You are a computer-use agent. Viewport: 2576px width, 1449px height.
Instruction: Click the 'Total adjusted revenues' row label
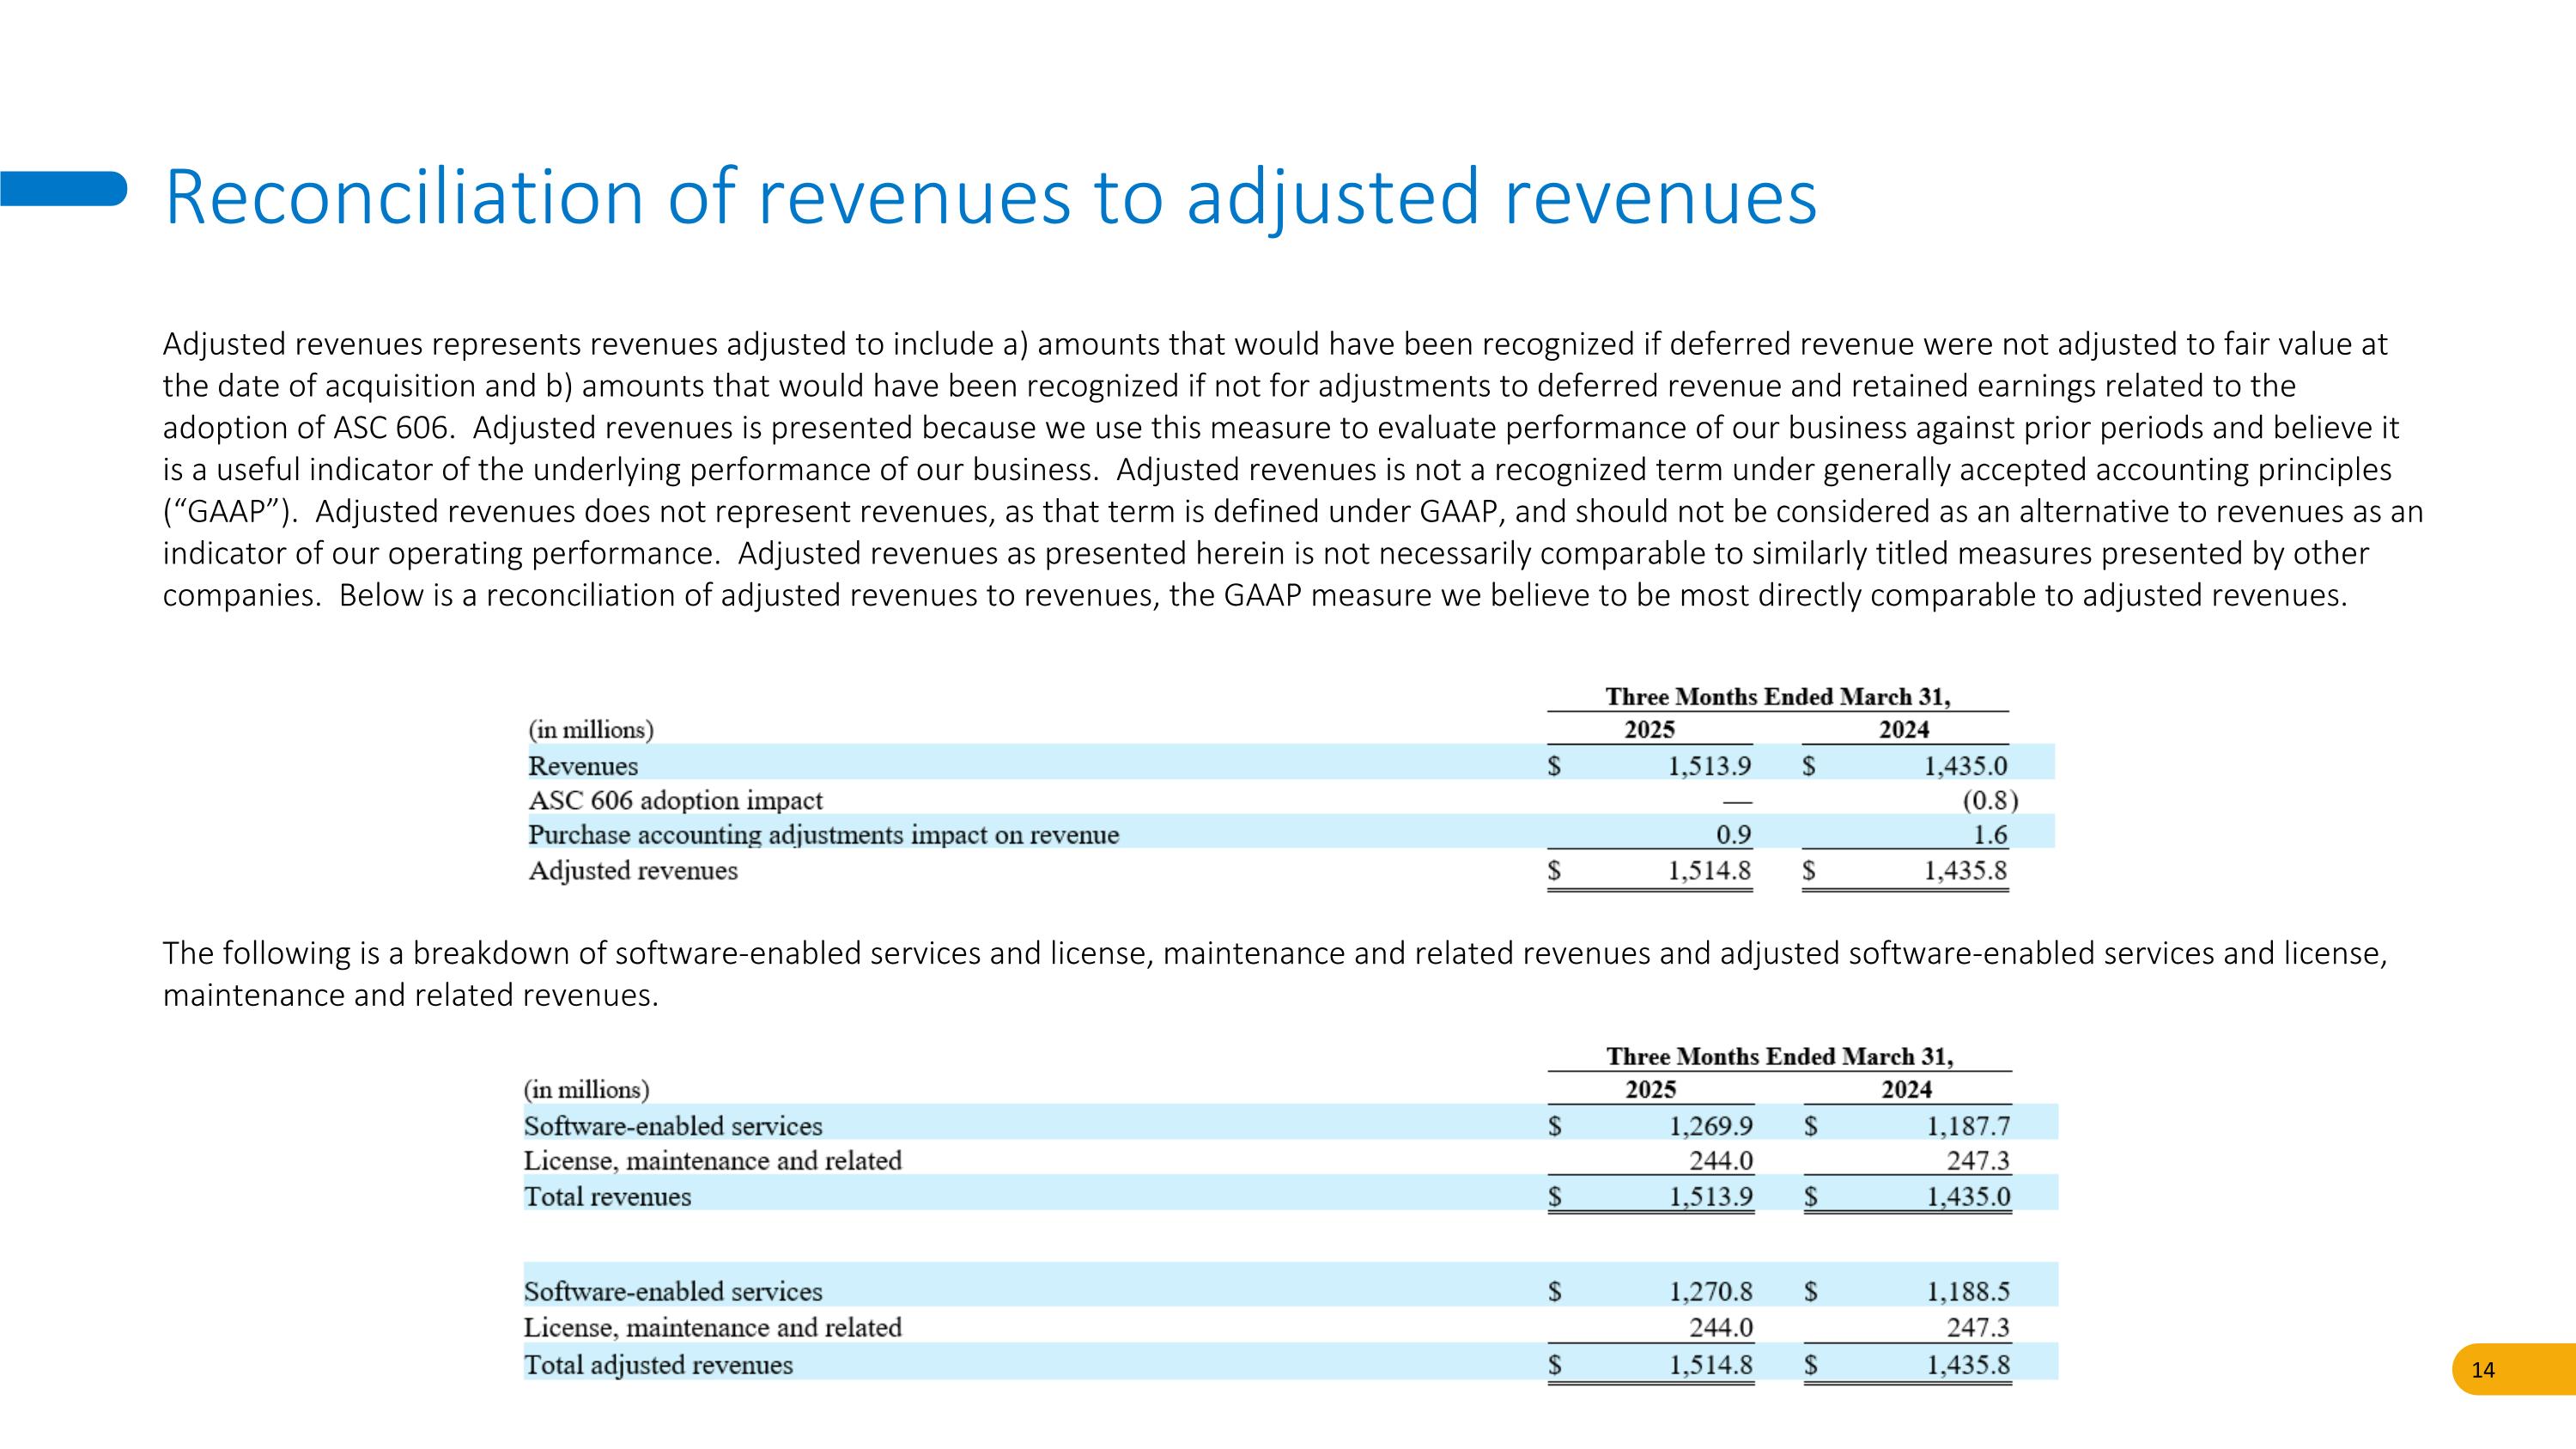[x=658, y=1364]
